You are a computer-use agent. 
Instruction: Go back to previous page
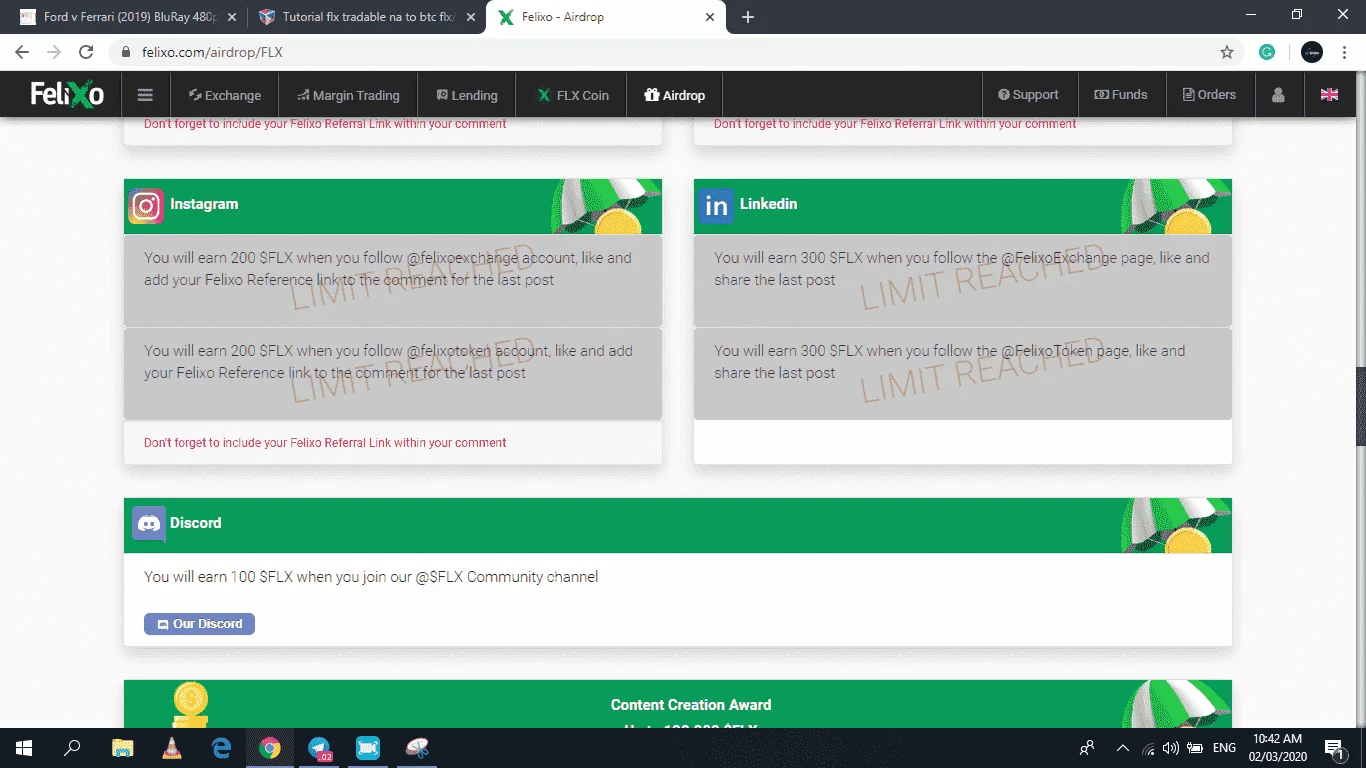[22, 52]
